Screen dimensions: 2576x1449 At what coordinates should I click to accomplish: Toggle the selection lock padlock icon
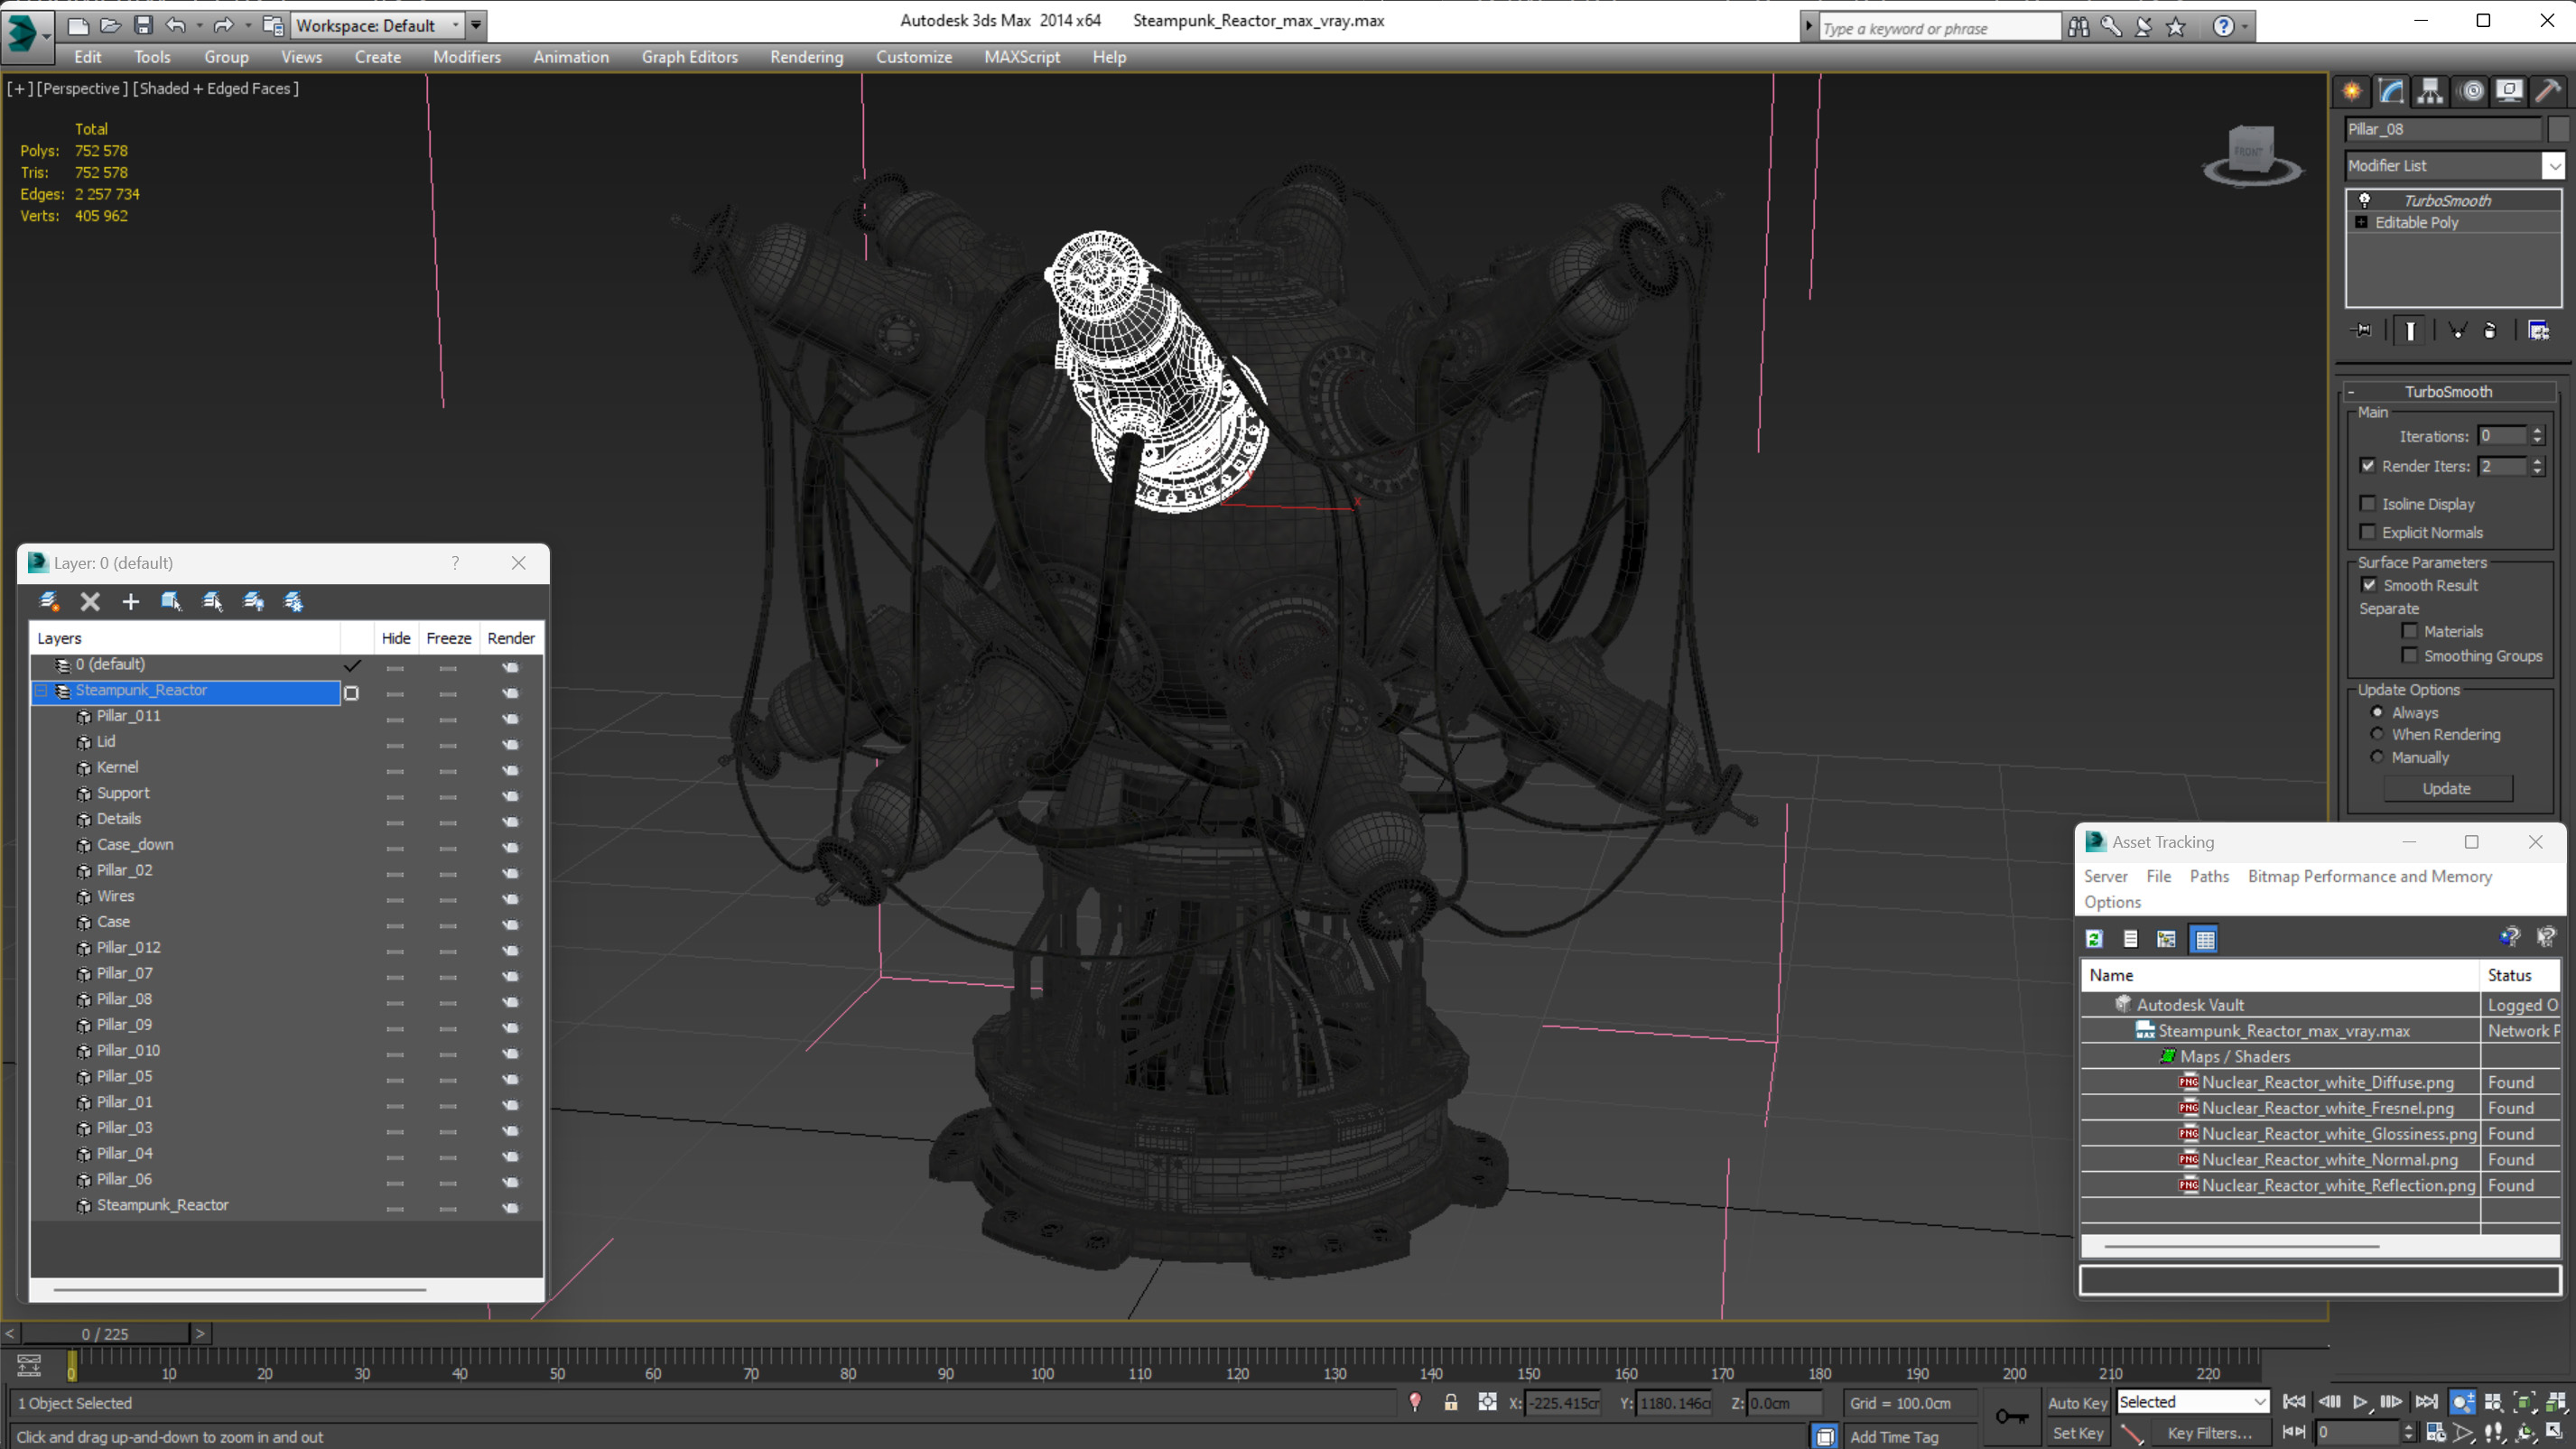point(1450,1402)
